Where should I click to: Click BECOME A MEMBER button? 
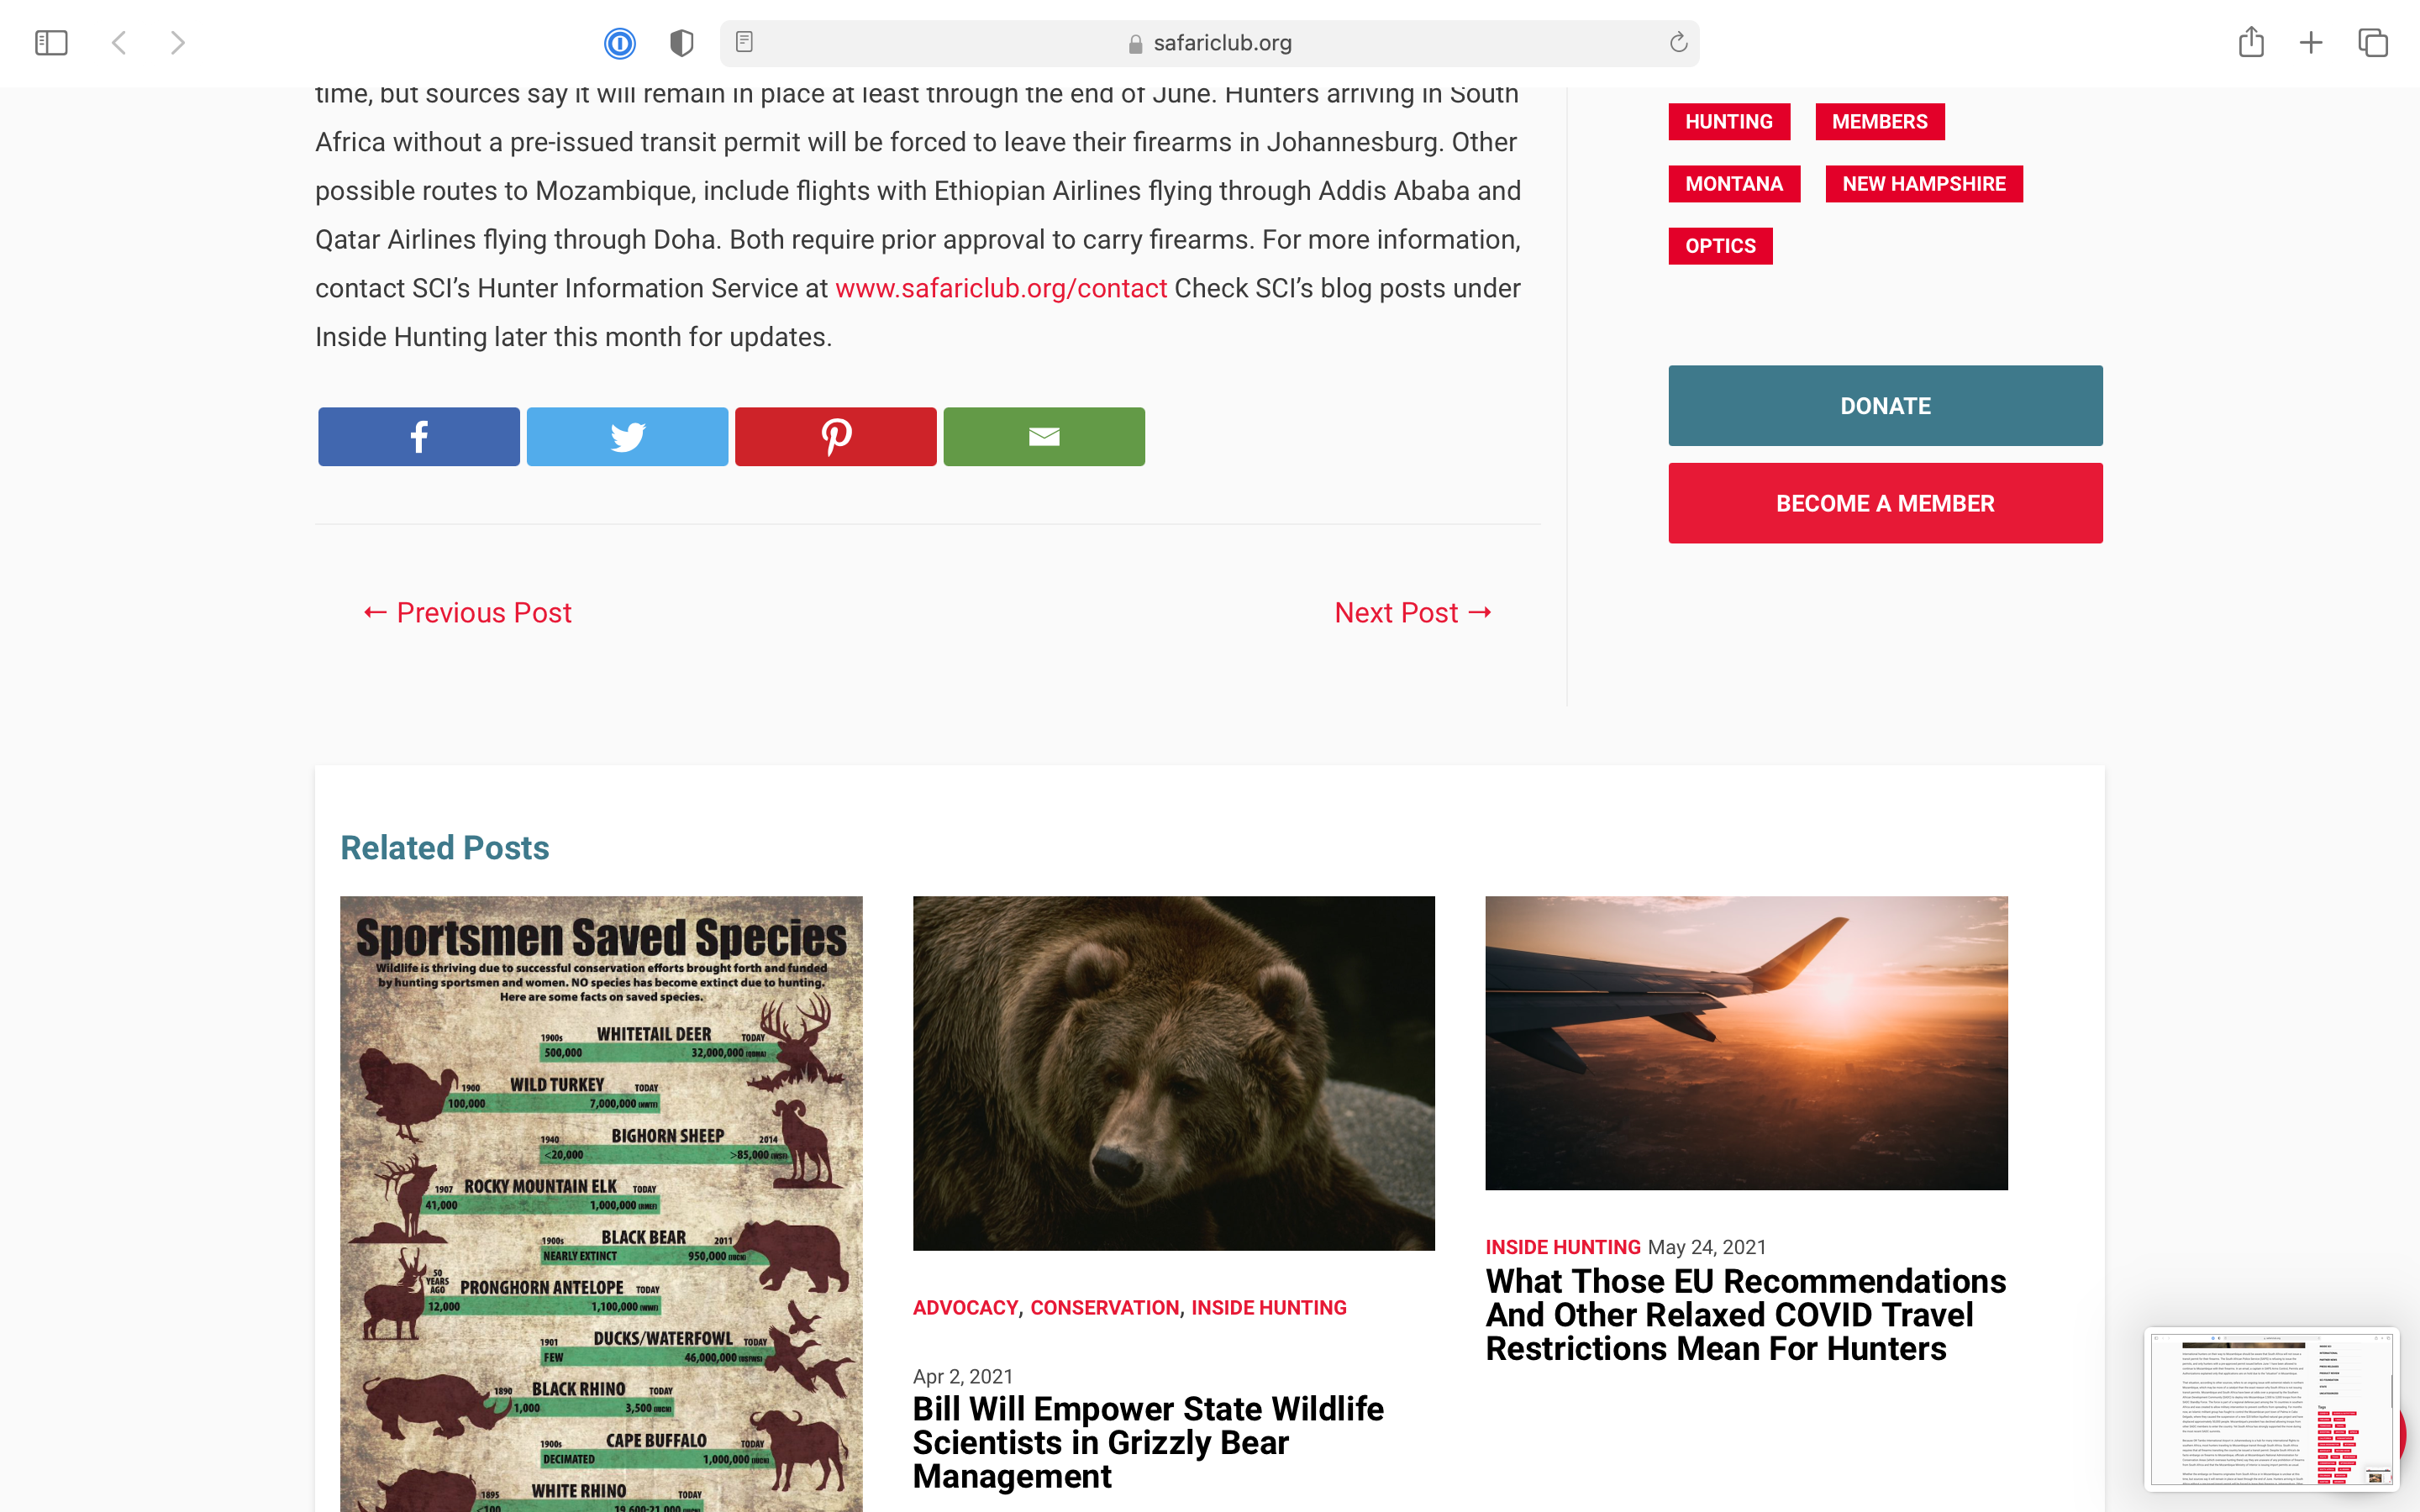click(x=1885, y=503)
